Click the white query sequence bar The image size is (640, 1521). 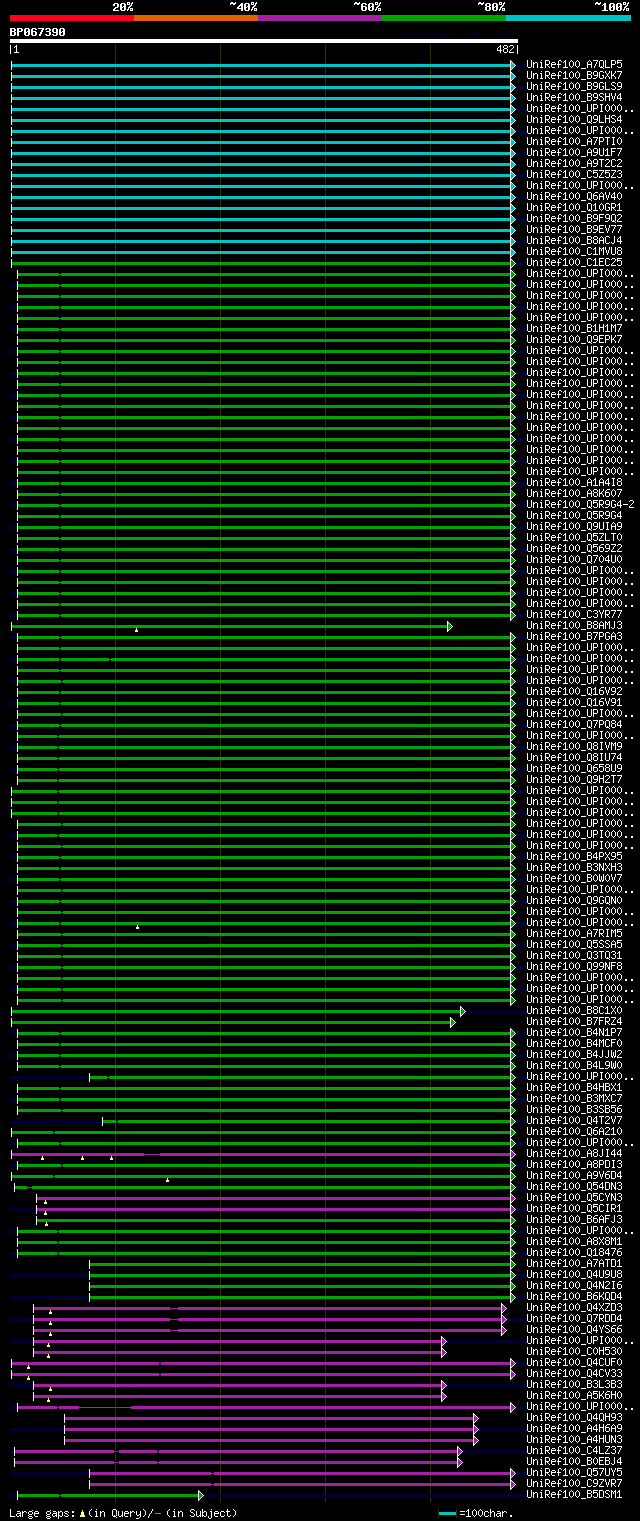click(x=264, y=41)
